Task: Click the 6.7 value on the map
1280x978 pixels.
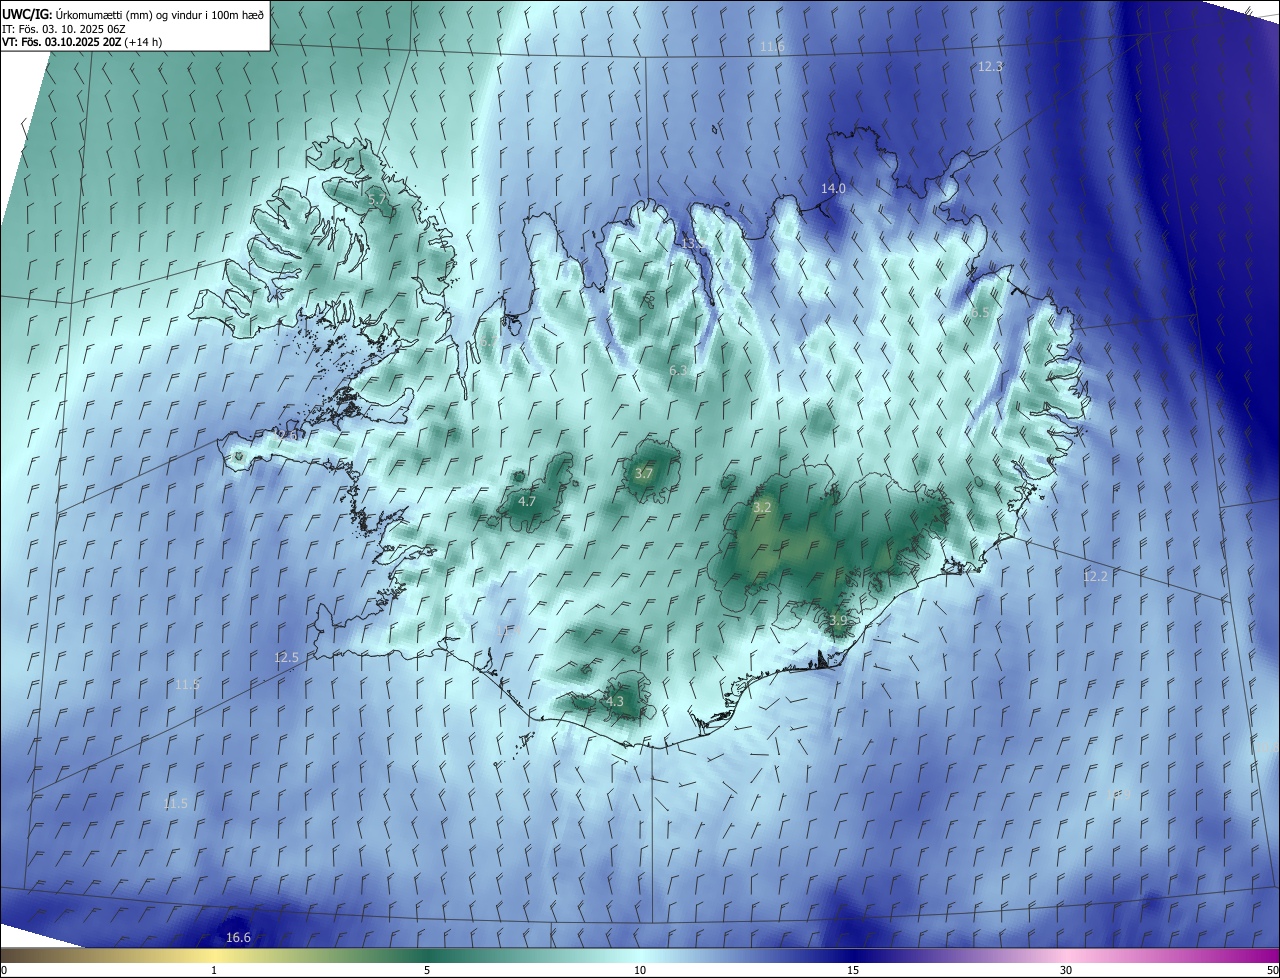Action: click(487, 342)
